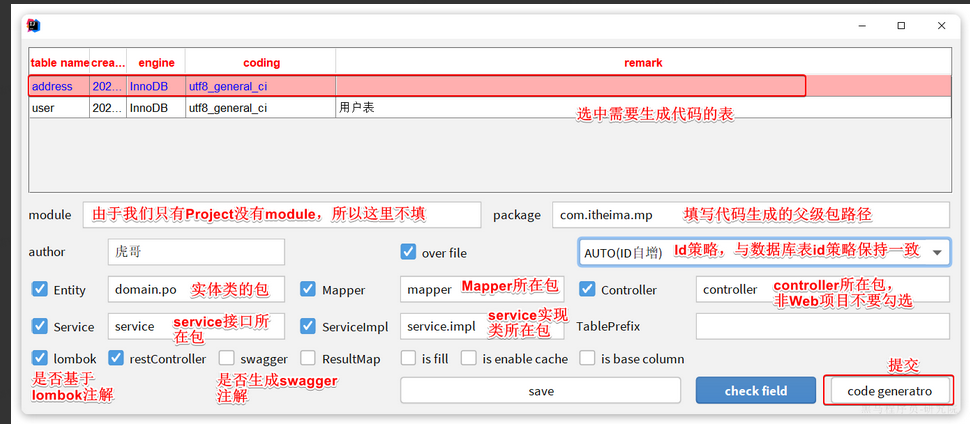Edit the Controller package field
Screen dimensions: 970x424
[x=823, y=289]
